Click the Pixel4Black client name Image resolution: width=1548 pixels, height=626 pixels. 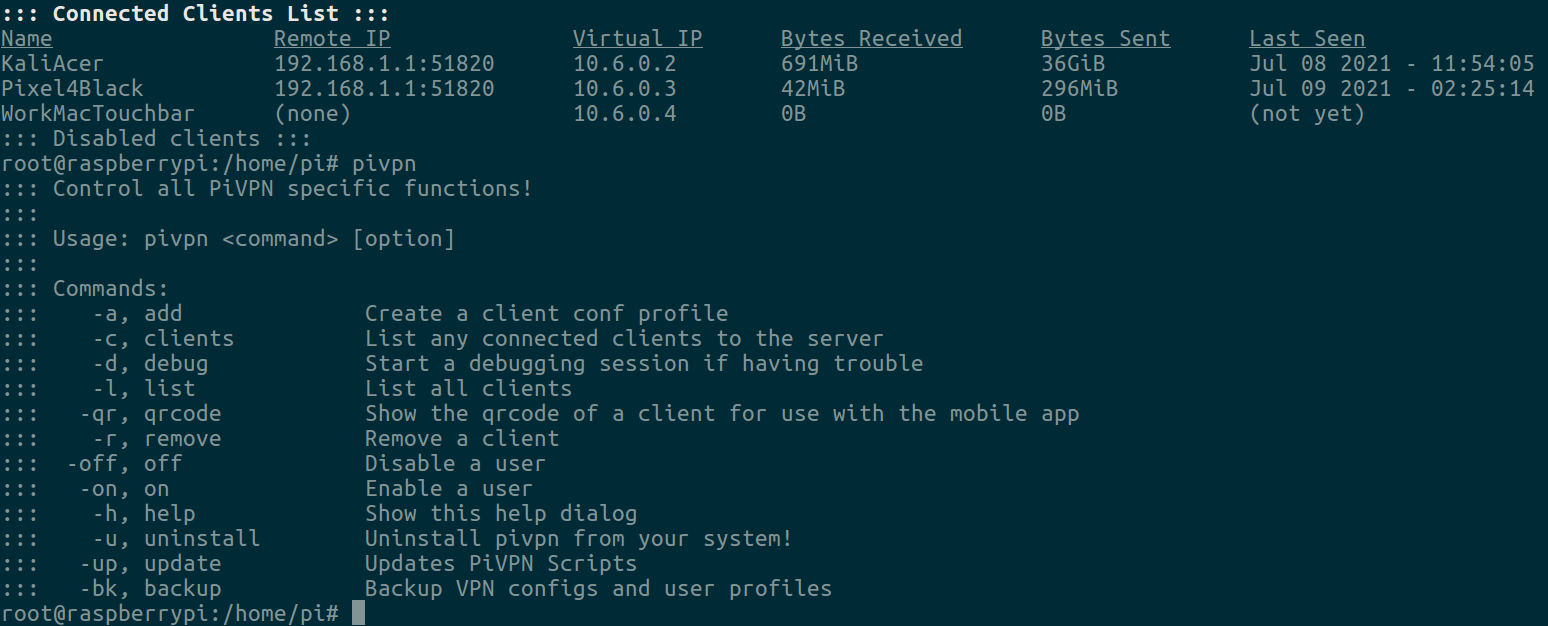click(x=72, y=89)
